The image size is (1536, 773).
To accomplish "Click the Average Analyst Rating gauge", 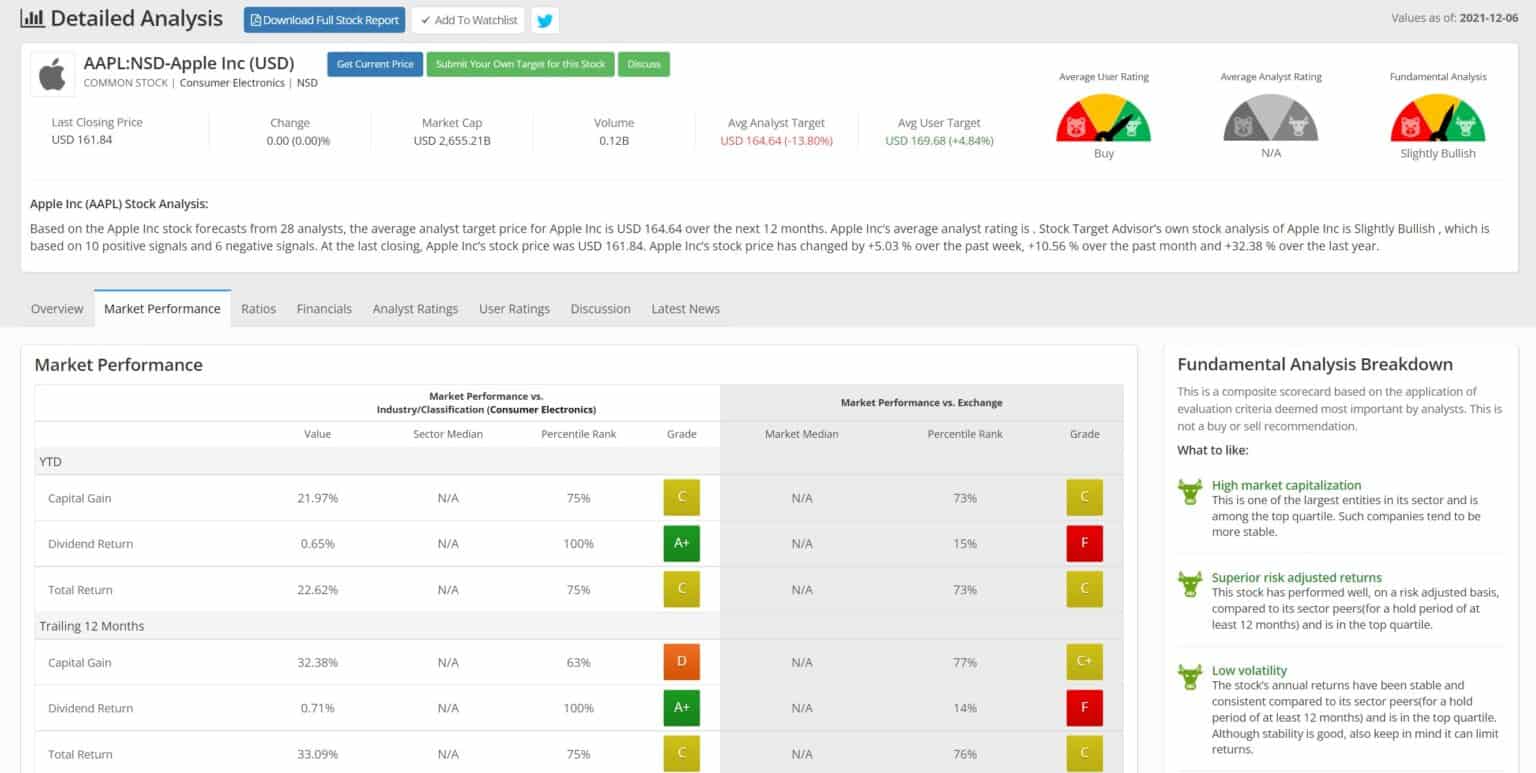I will pyautogui.click(x=1270, y=118).
